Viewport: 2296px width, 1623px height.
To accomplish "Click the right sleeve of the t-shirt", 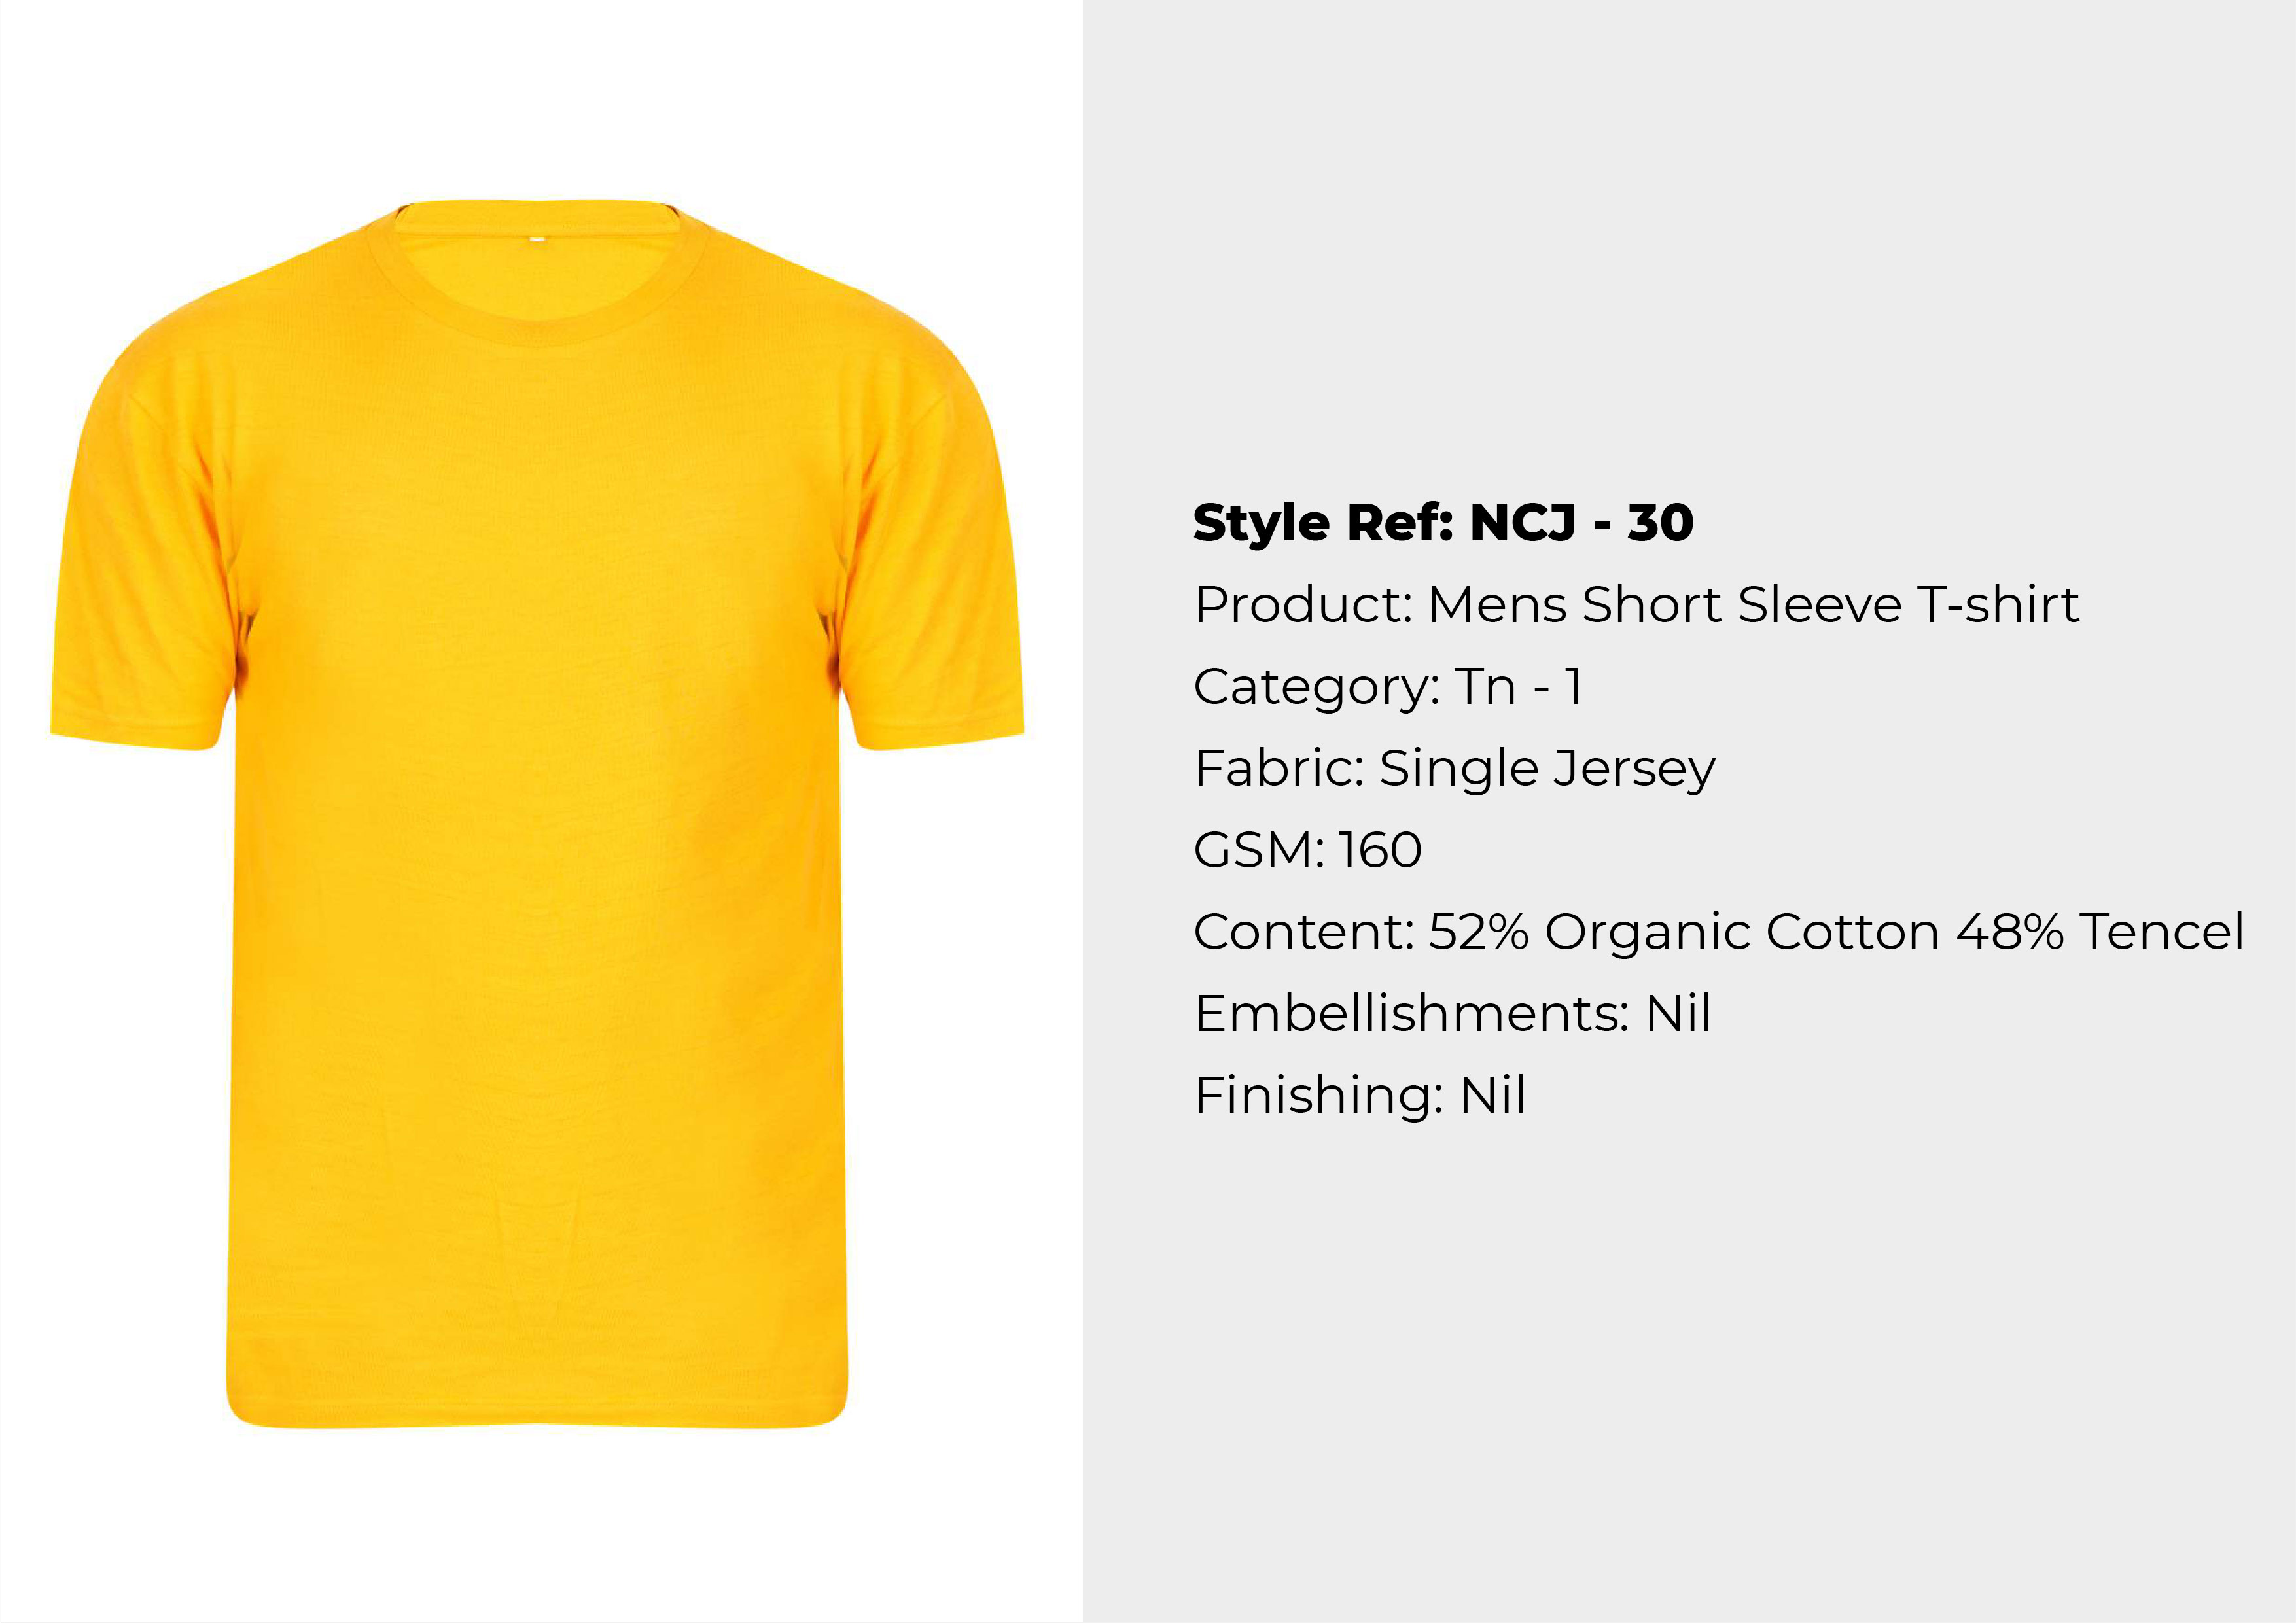I will tap(930, 560).
